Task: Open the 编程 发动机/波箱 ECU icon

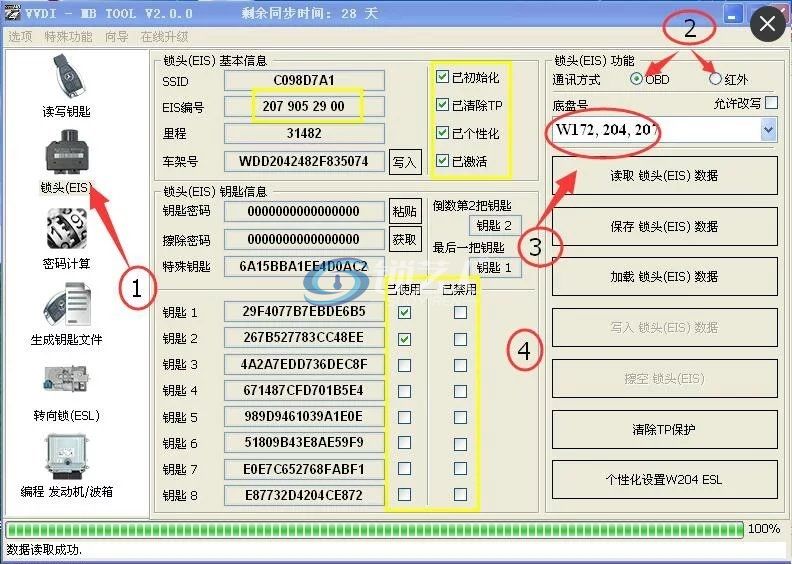Action: 67,456
